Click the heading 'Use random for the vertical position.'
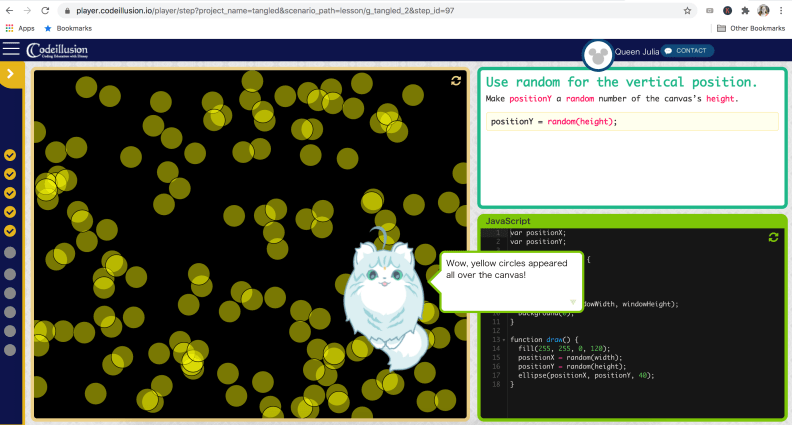The width and height of the screenshot is (792, 425). [x=621, y=82]
